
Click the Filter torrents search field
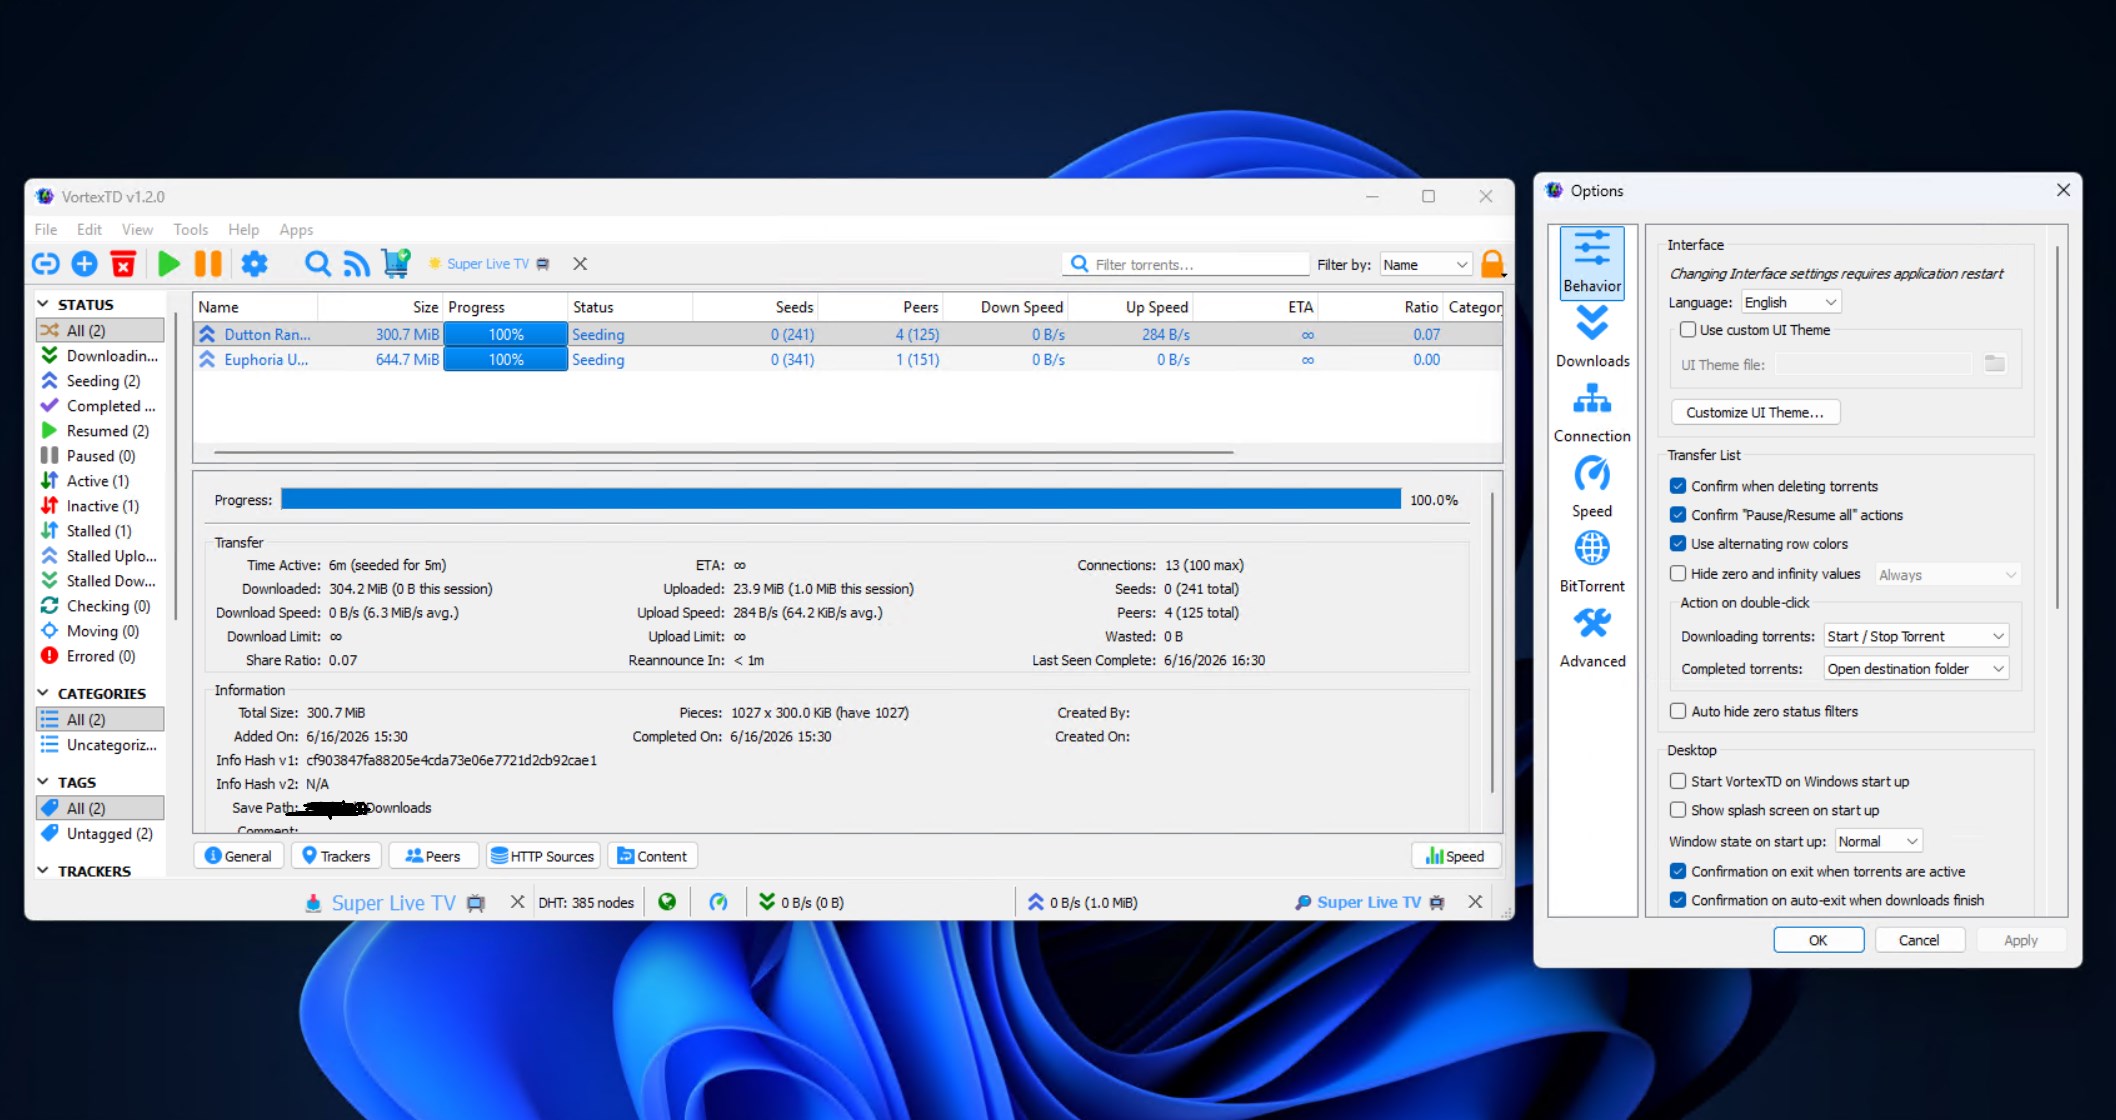coord(1186,264)
